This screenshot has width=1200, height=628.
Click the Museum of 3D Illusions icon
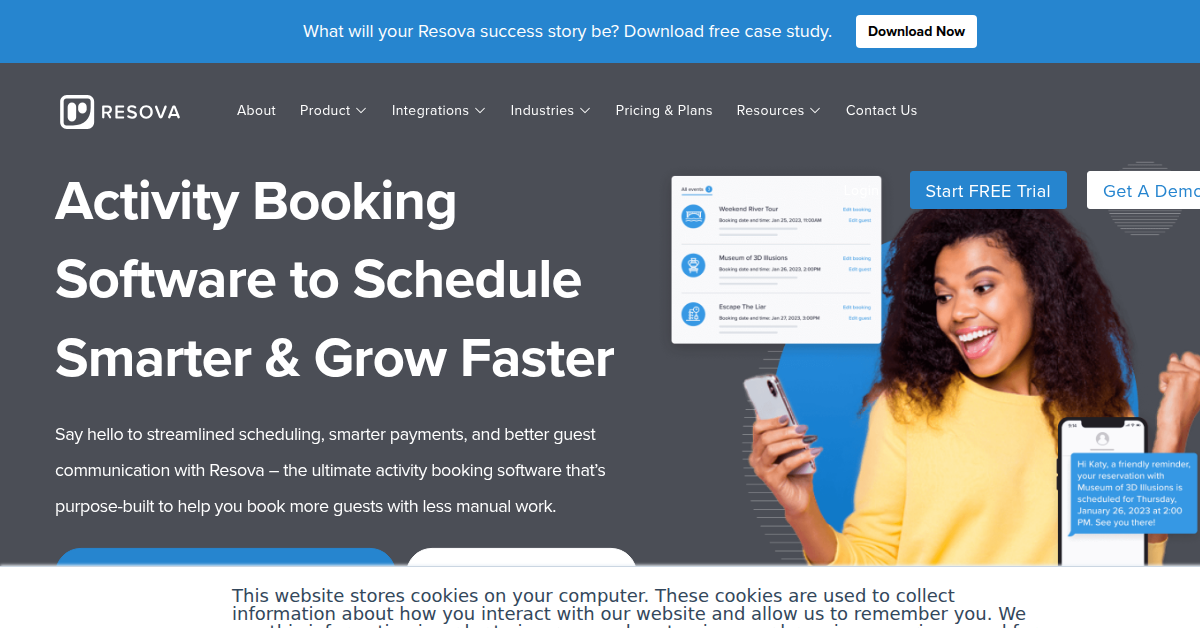click(x=693, y=265)
